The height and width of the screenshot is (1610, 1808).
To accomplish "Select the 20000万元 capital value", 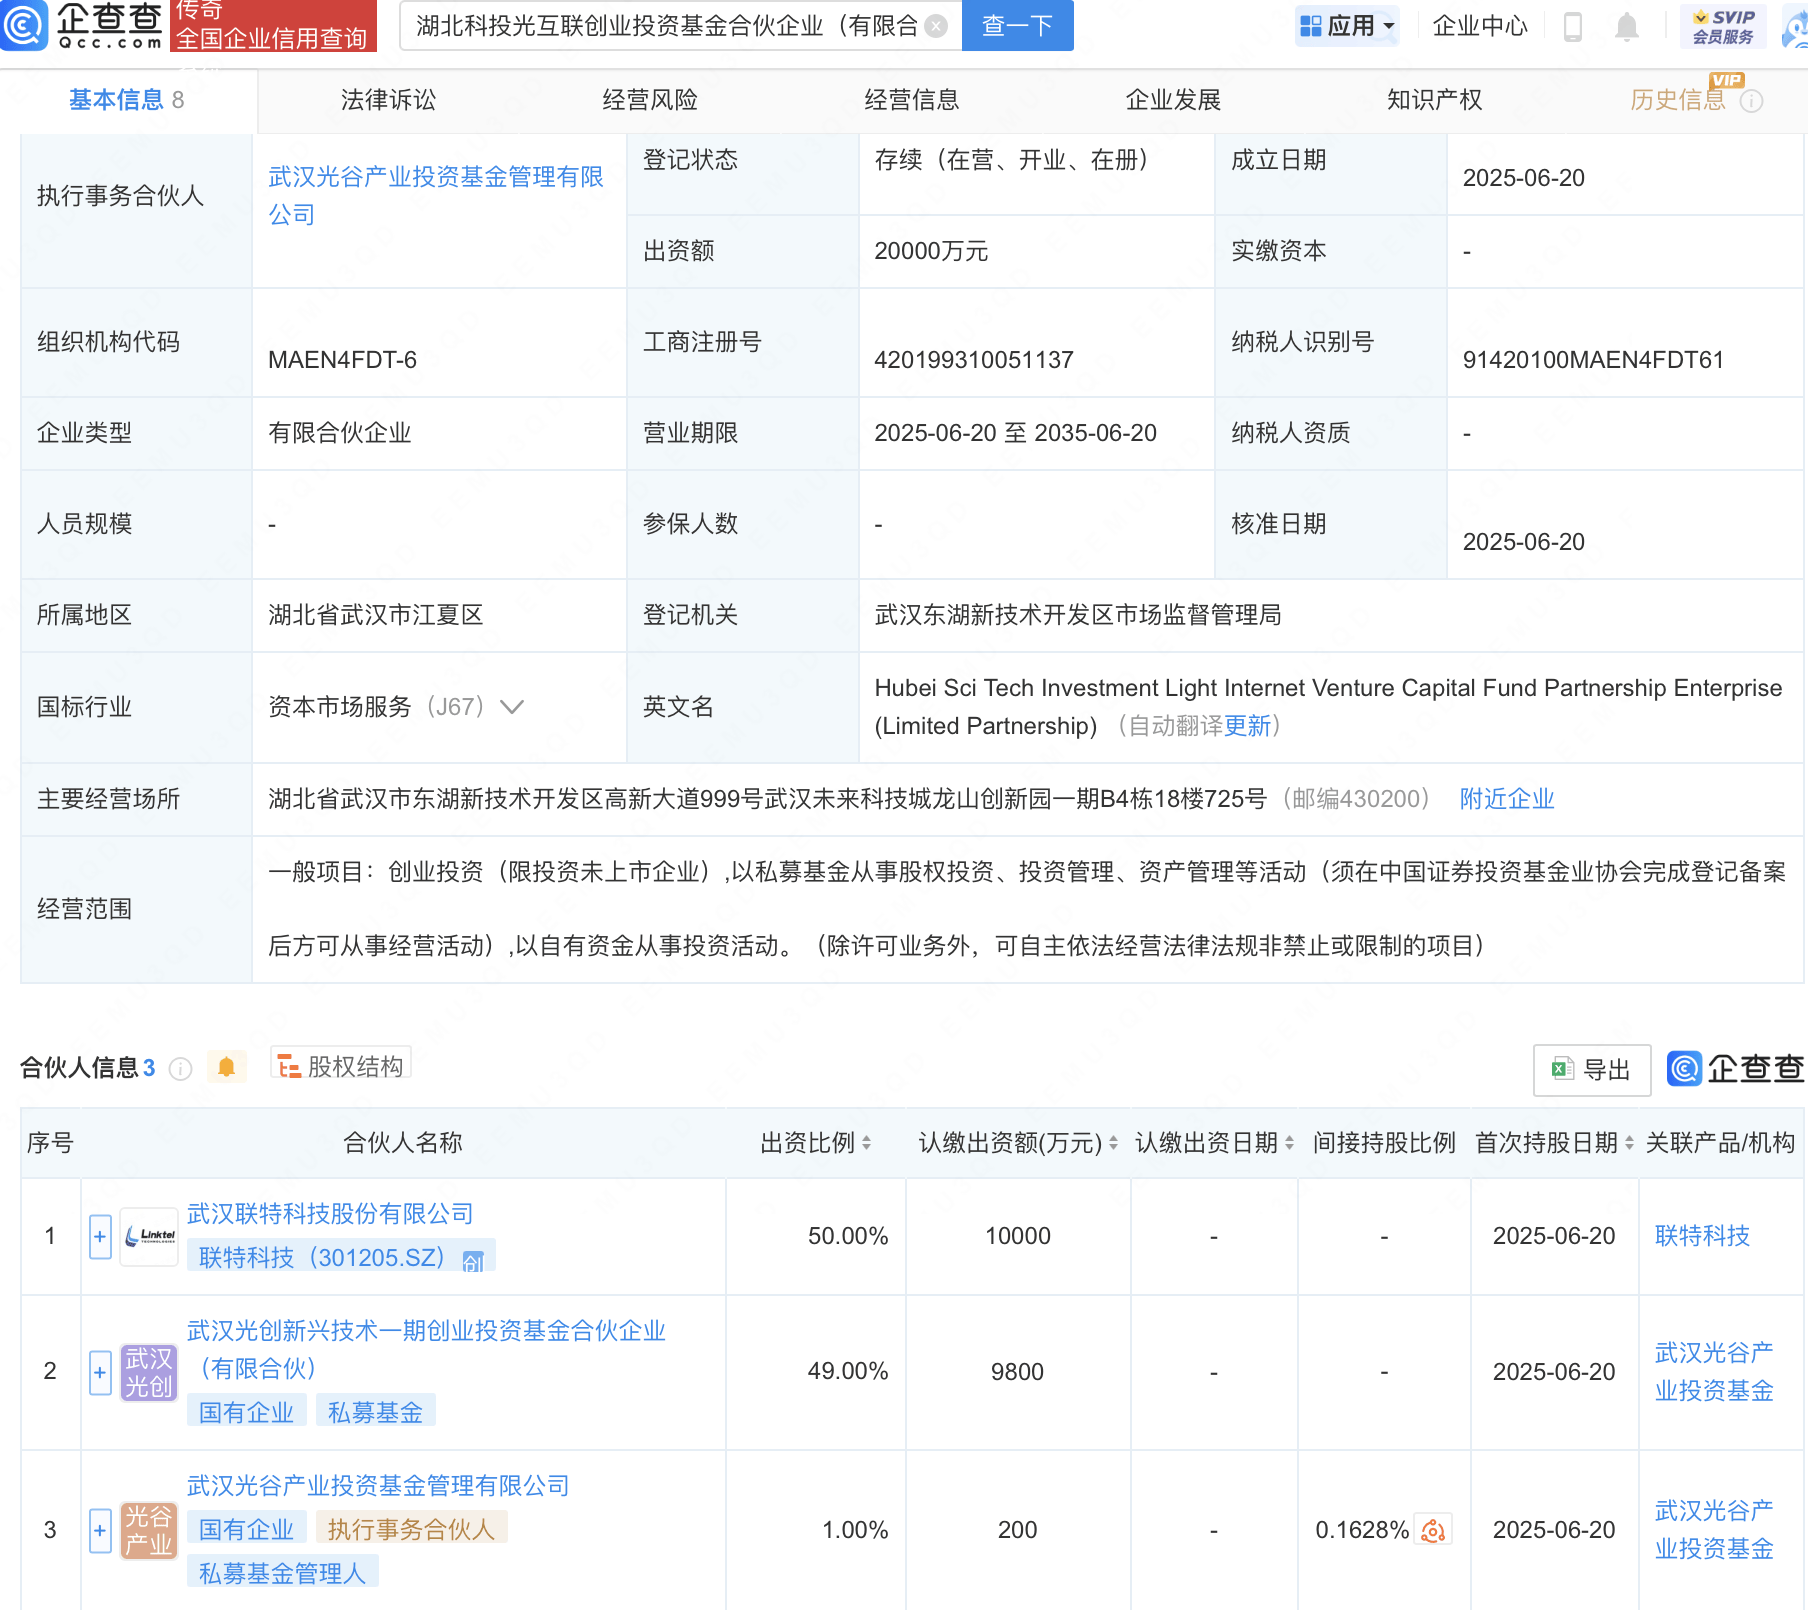I will (931, 251).
